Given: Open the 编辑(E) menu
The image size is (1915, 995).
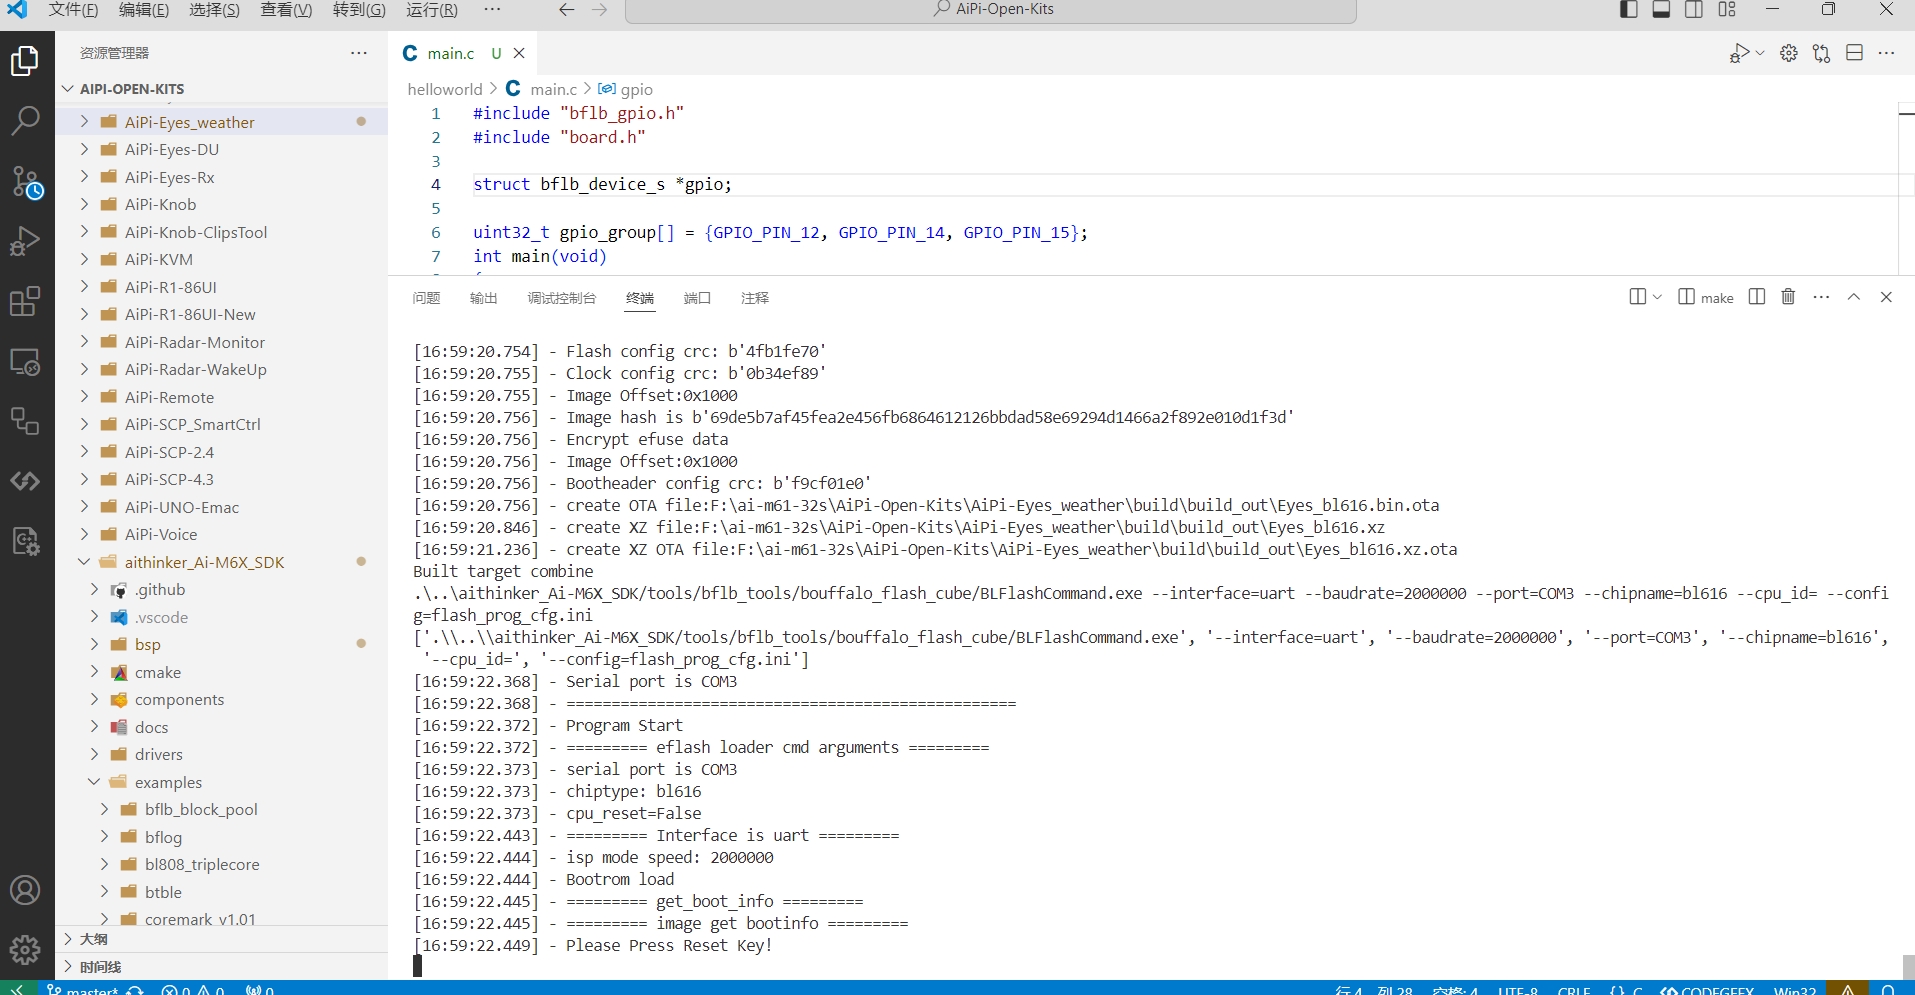Looking at the screenshot, I should [x=144, y=10].
